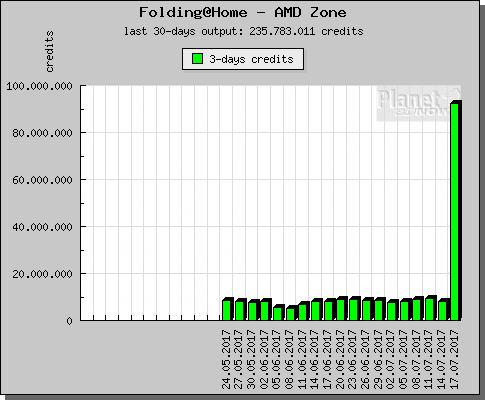
Task: Click the green bar above 08.07.2017
Action: click(417, 310)
